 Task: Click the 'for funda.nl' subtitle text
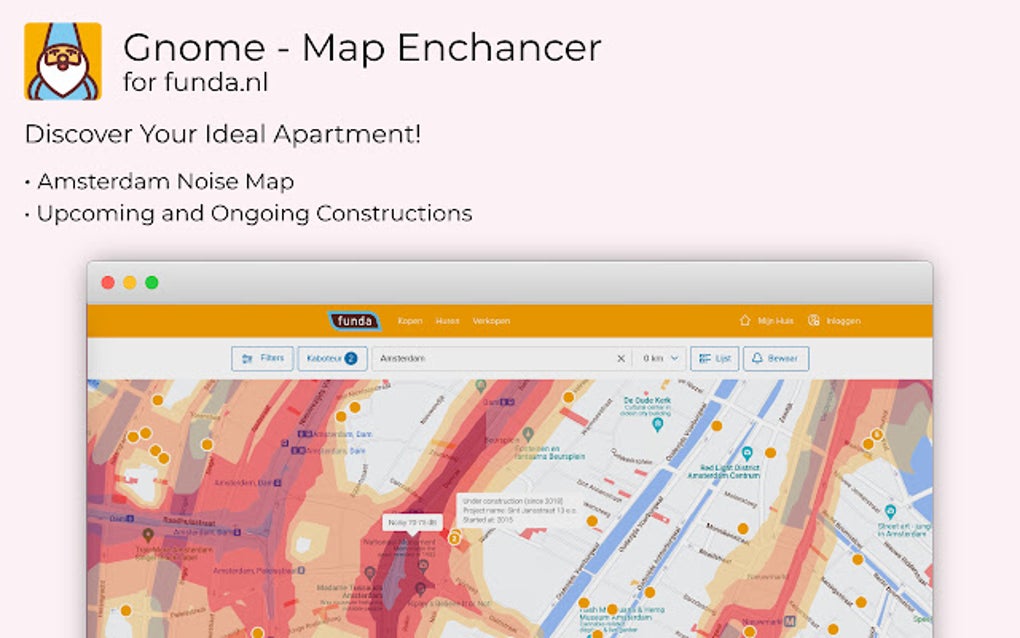[x=195, y=83]
